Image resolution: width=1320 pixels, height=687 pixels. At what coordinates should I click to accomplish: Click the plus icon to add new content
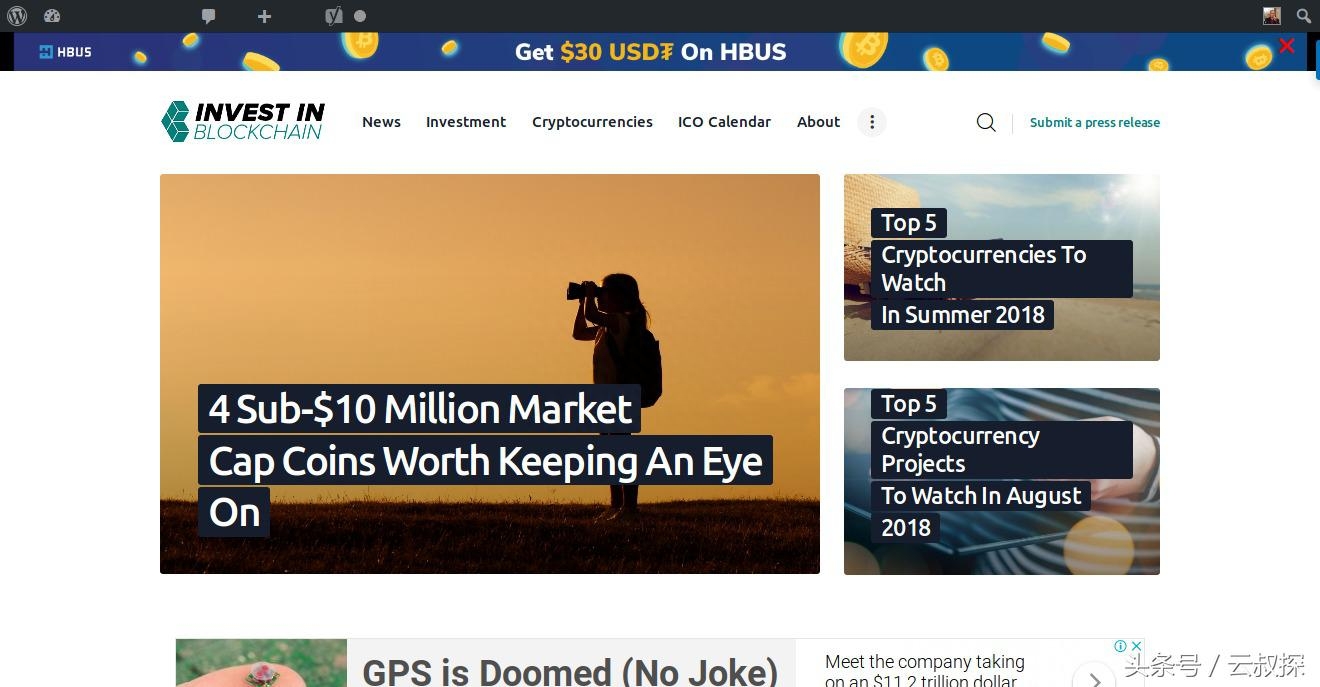tap(264, 16)
